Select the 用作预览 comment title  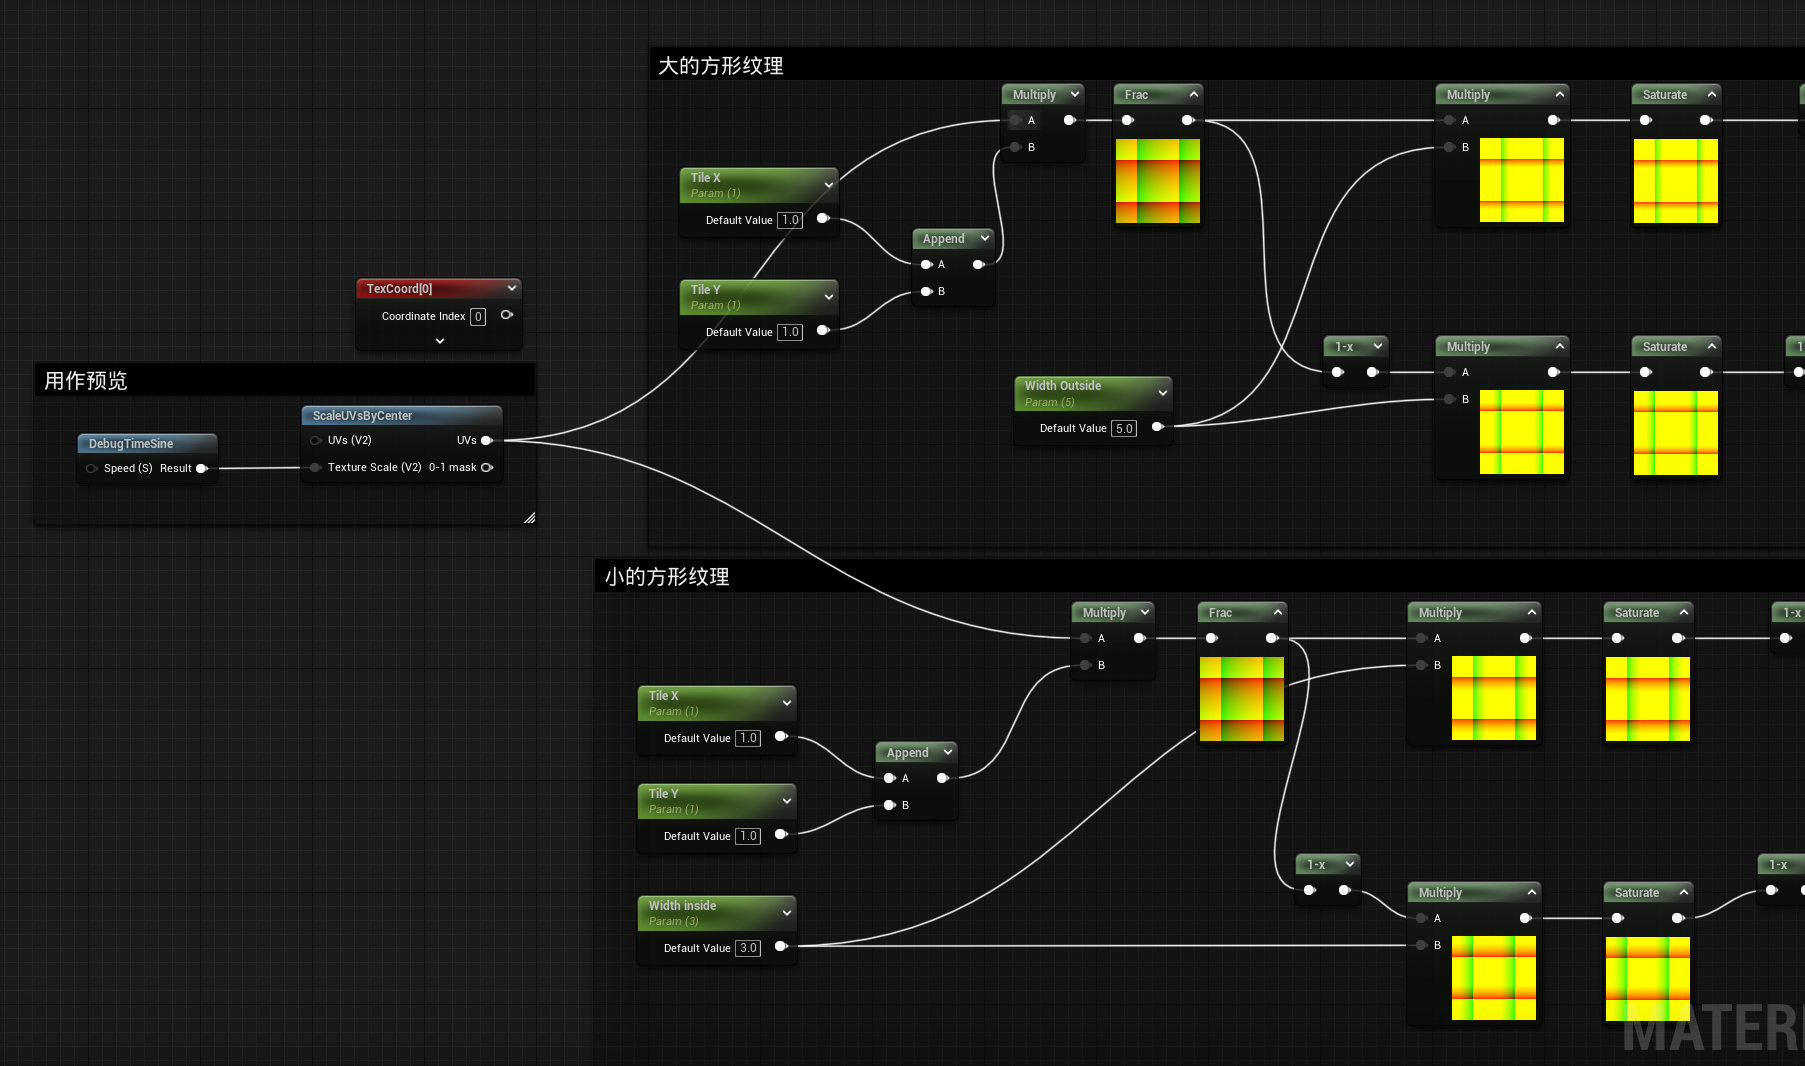[x=86, y=381]
